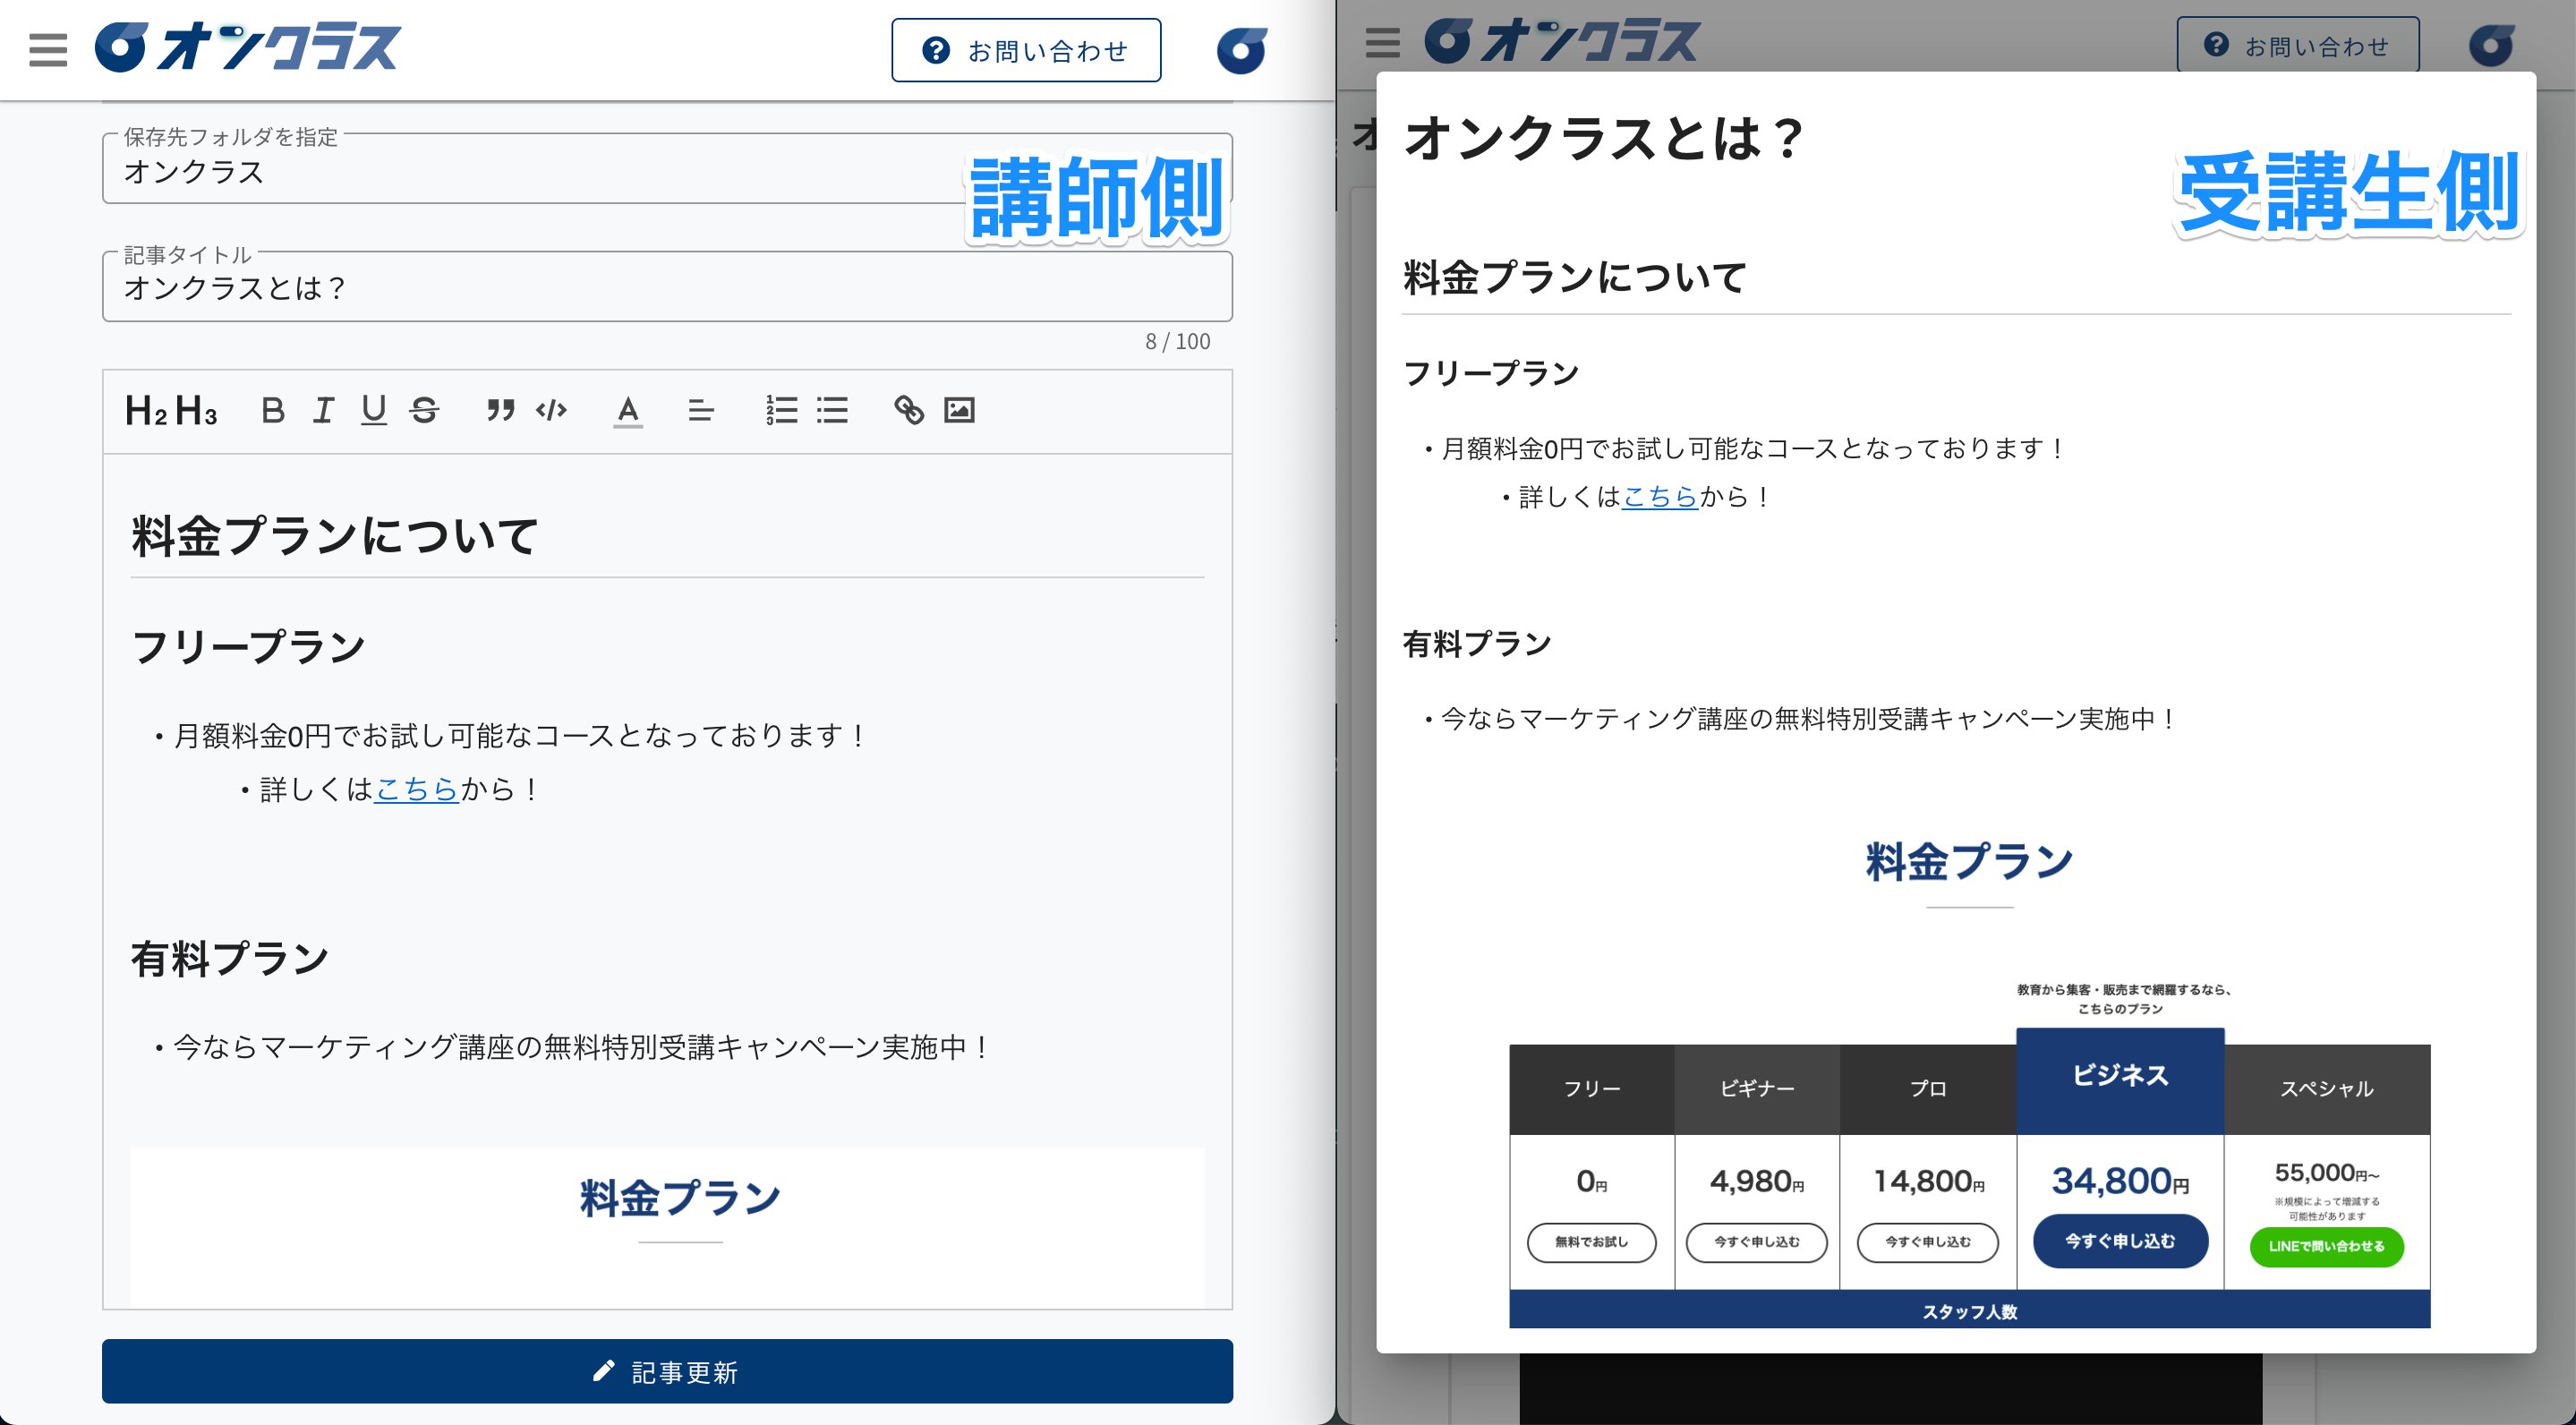Click 記事更新 button
The width and height of the screenshot is (2576, 1425).
point(667,1371)
